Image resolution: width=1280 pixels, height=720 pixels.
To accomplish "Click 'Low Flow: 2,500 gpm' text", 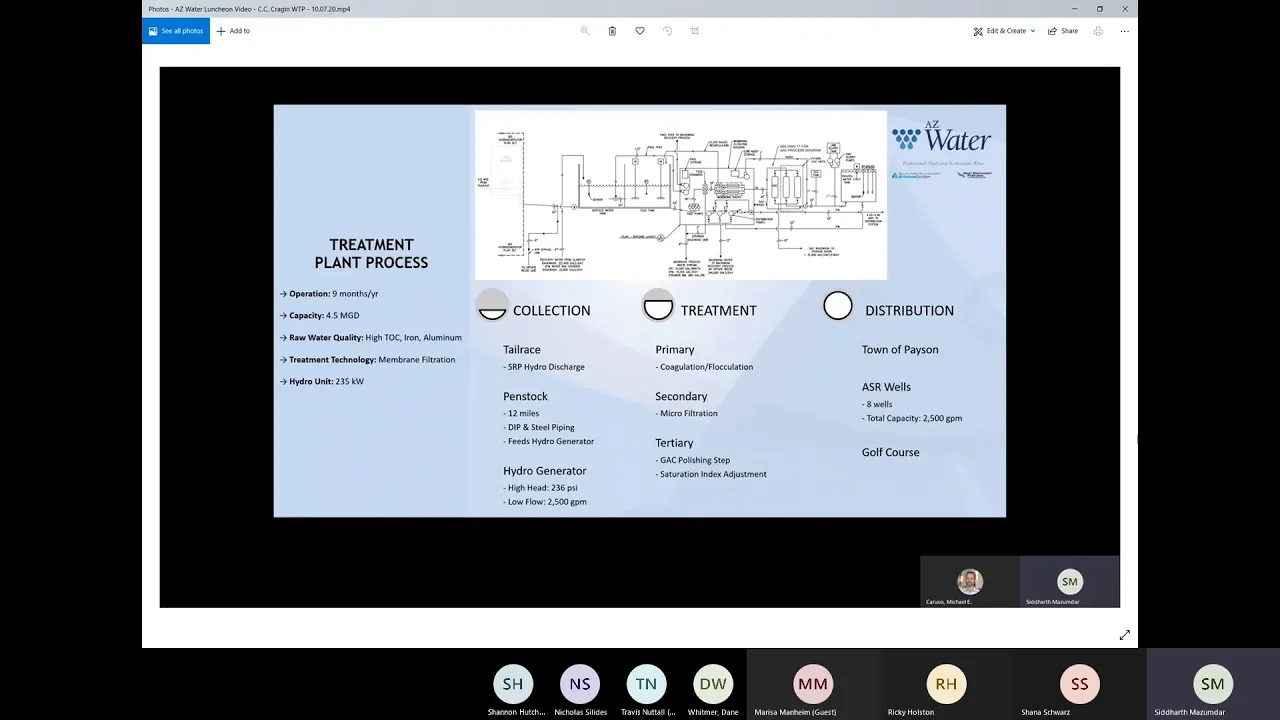I will pos(545,502).
